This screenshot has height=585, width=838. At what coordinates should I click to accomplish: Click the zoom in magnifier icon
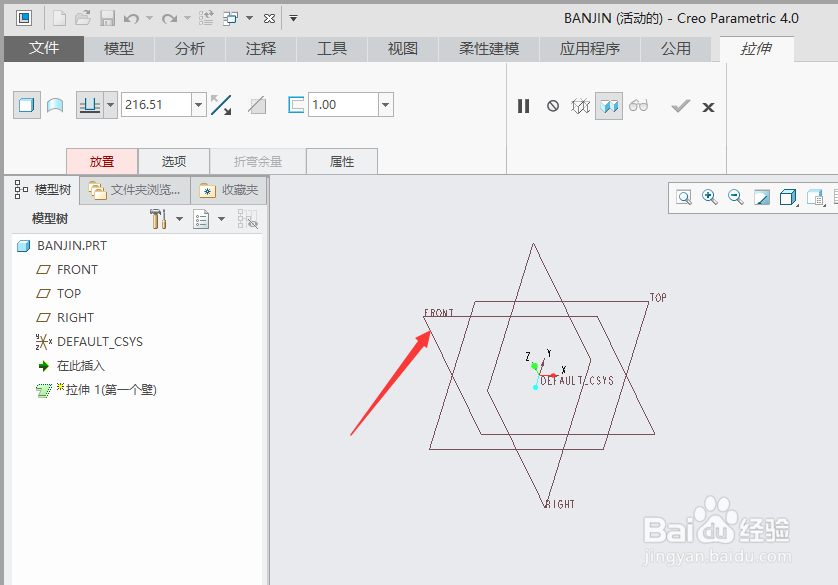(710, 197)
